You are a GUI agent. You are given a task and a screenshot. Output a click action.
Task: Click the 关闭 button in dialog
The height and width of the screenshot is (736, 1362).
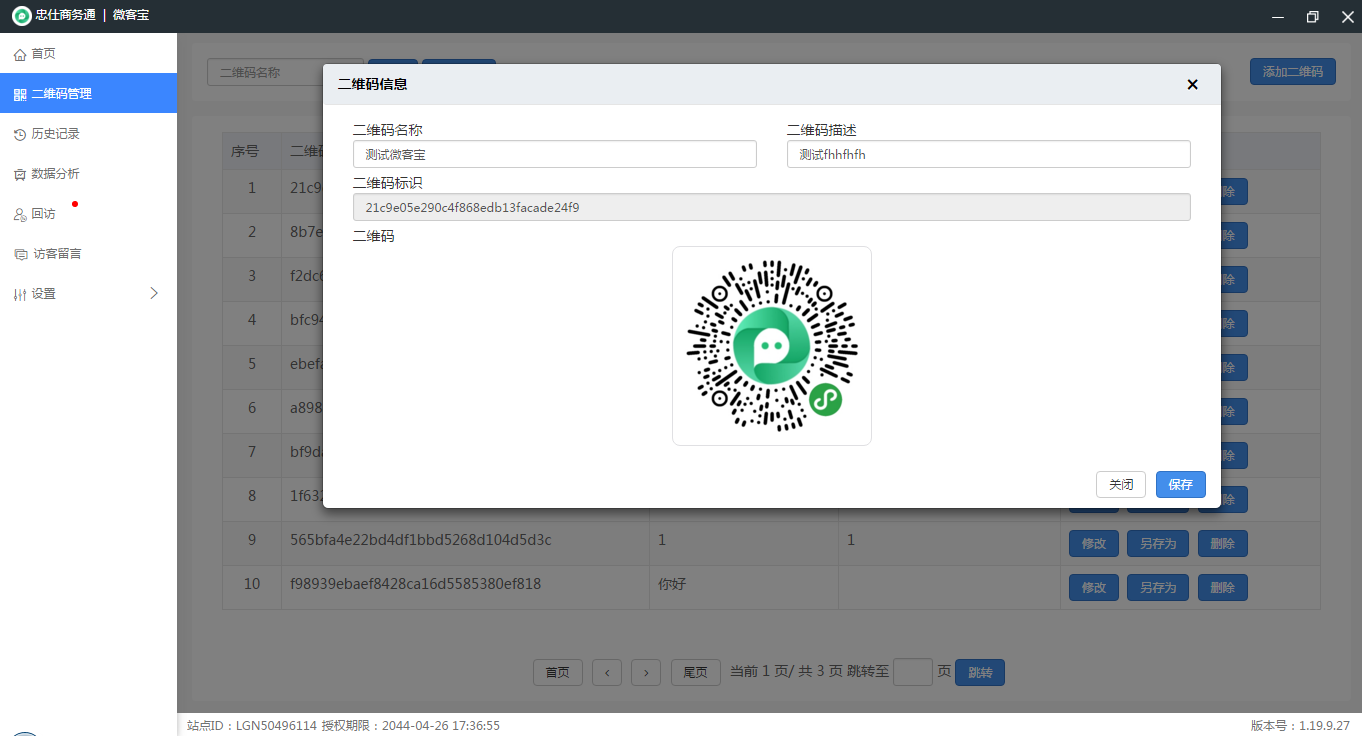click(1121, 484)
